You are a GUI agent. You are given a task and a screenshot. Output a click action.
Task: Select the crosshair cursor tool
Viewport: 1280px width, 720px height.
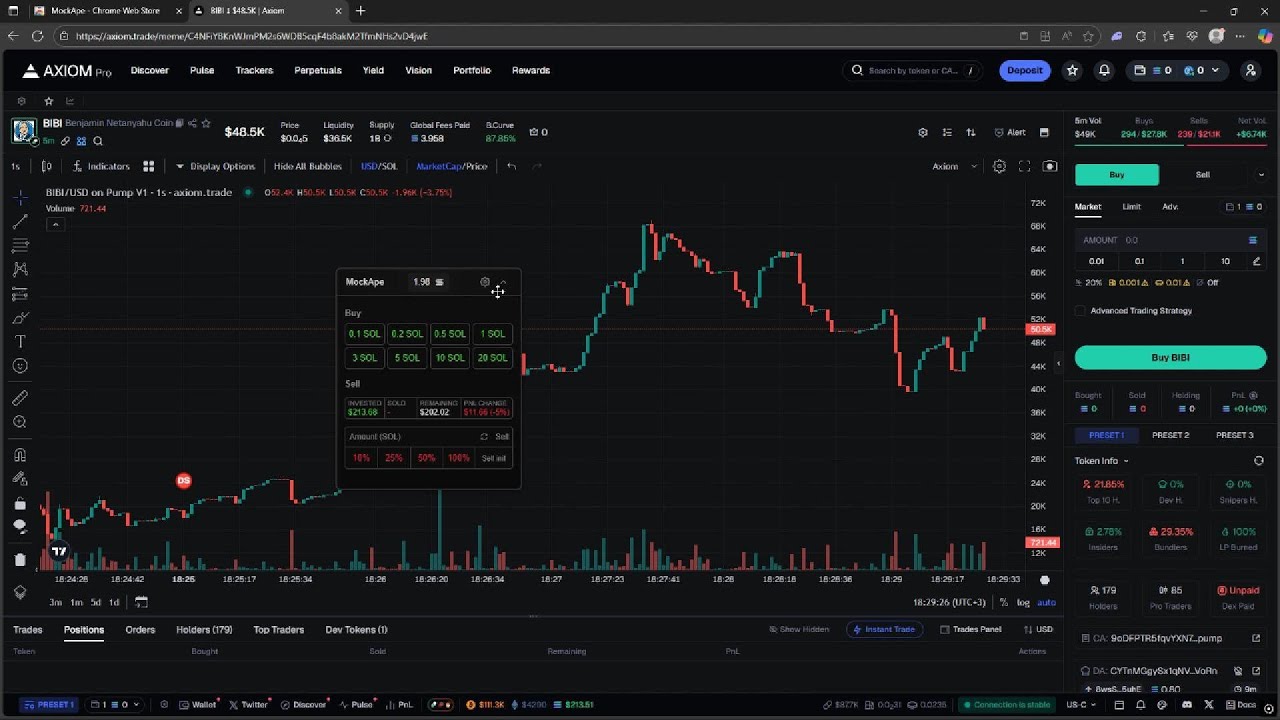point(20,198)
